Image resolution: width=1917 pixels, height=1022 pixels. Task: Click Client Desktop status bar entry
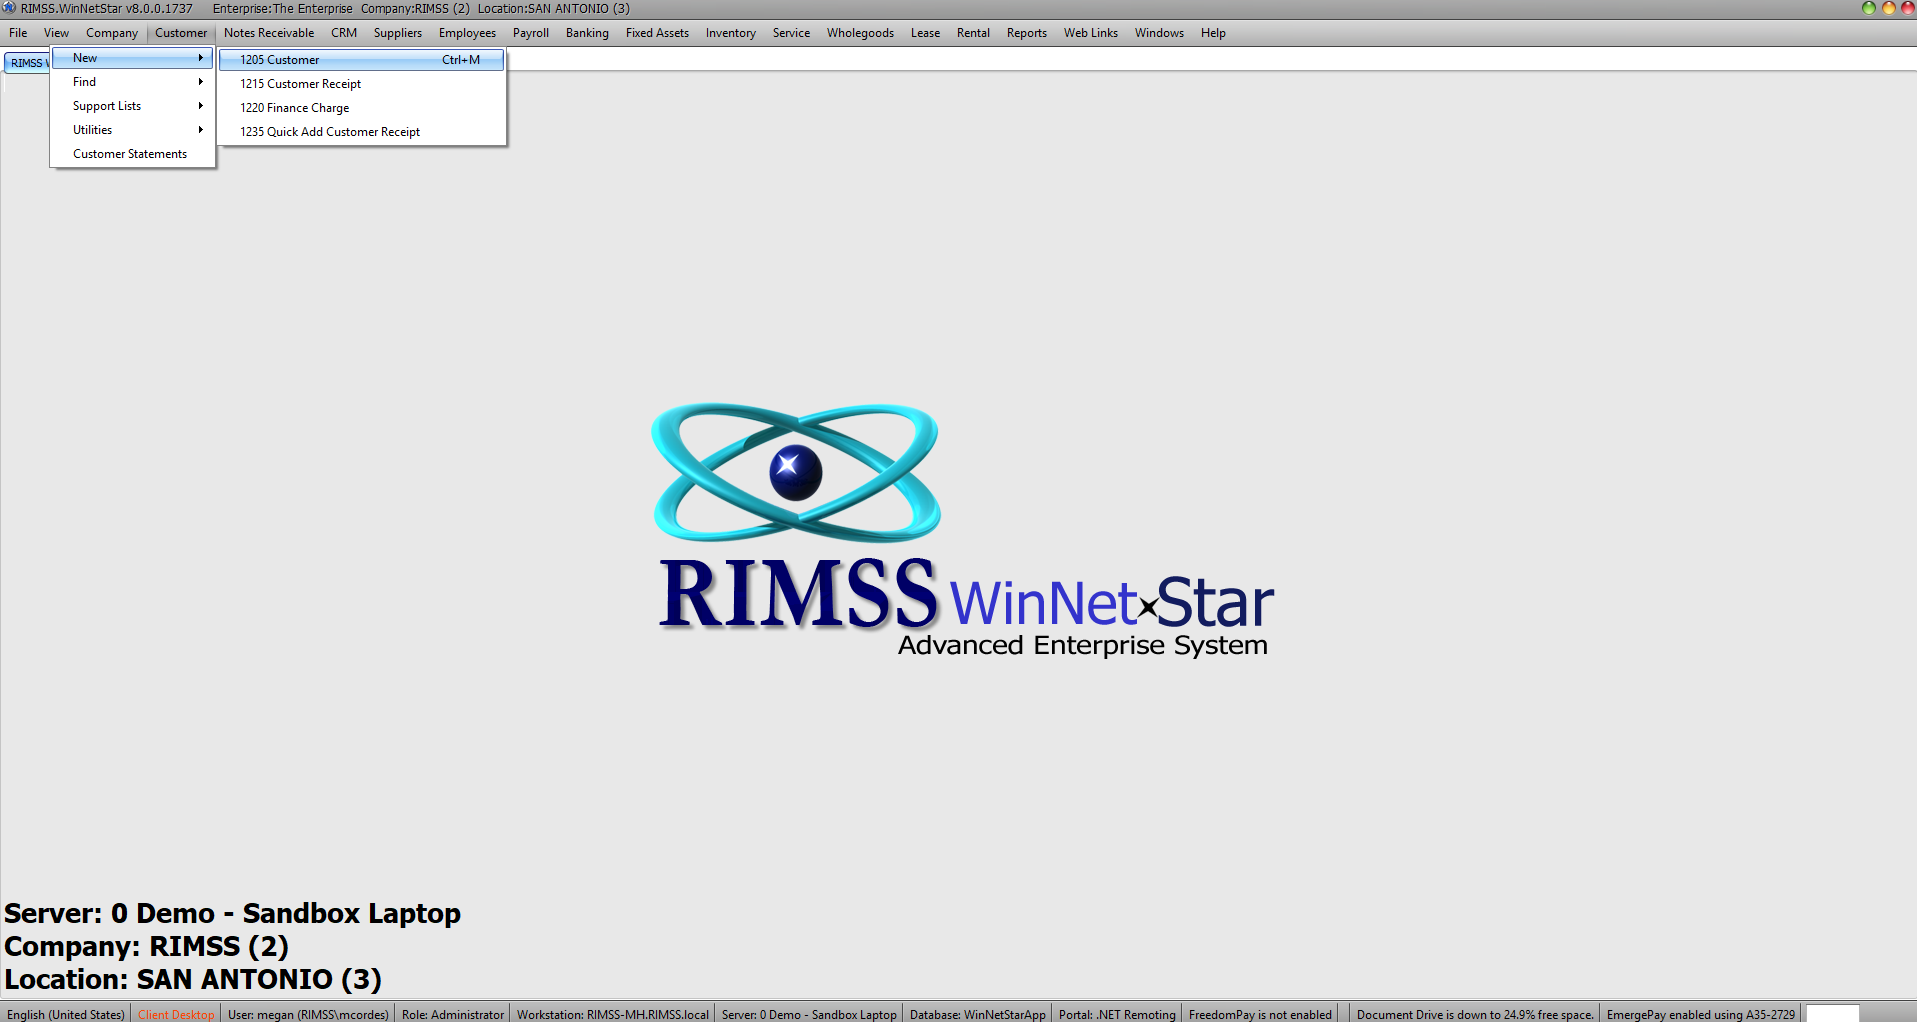[176, 1014]
